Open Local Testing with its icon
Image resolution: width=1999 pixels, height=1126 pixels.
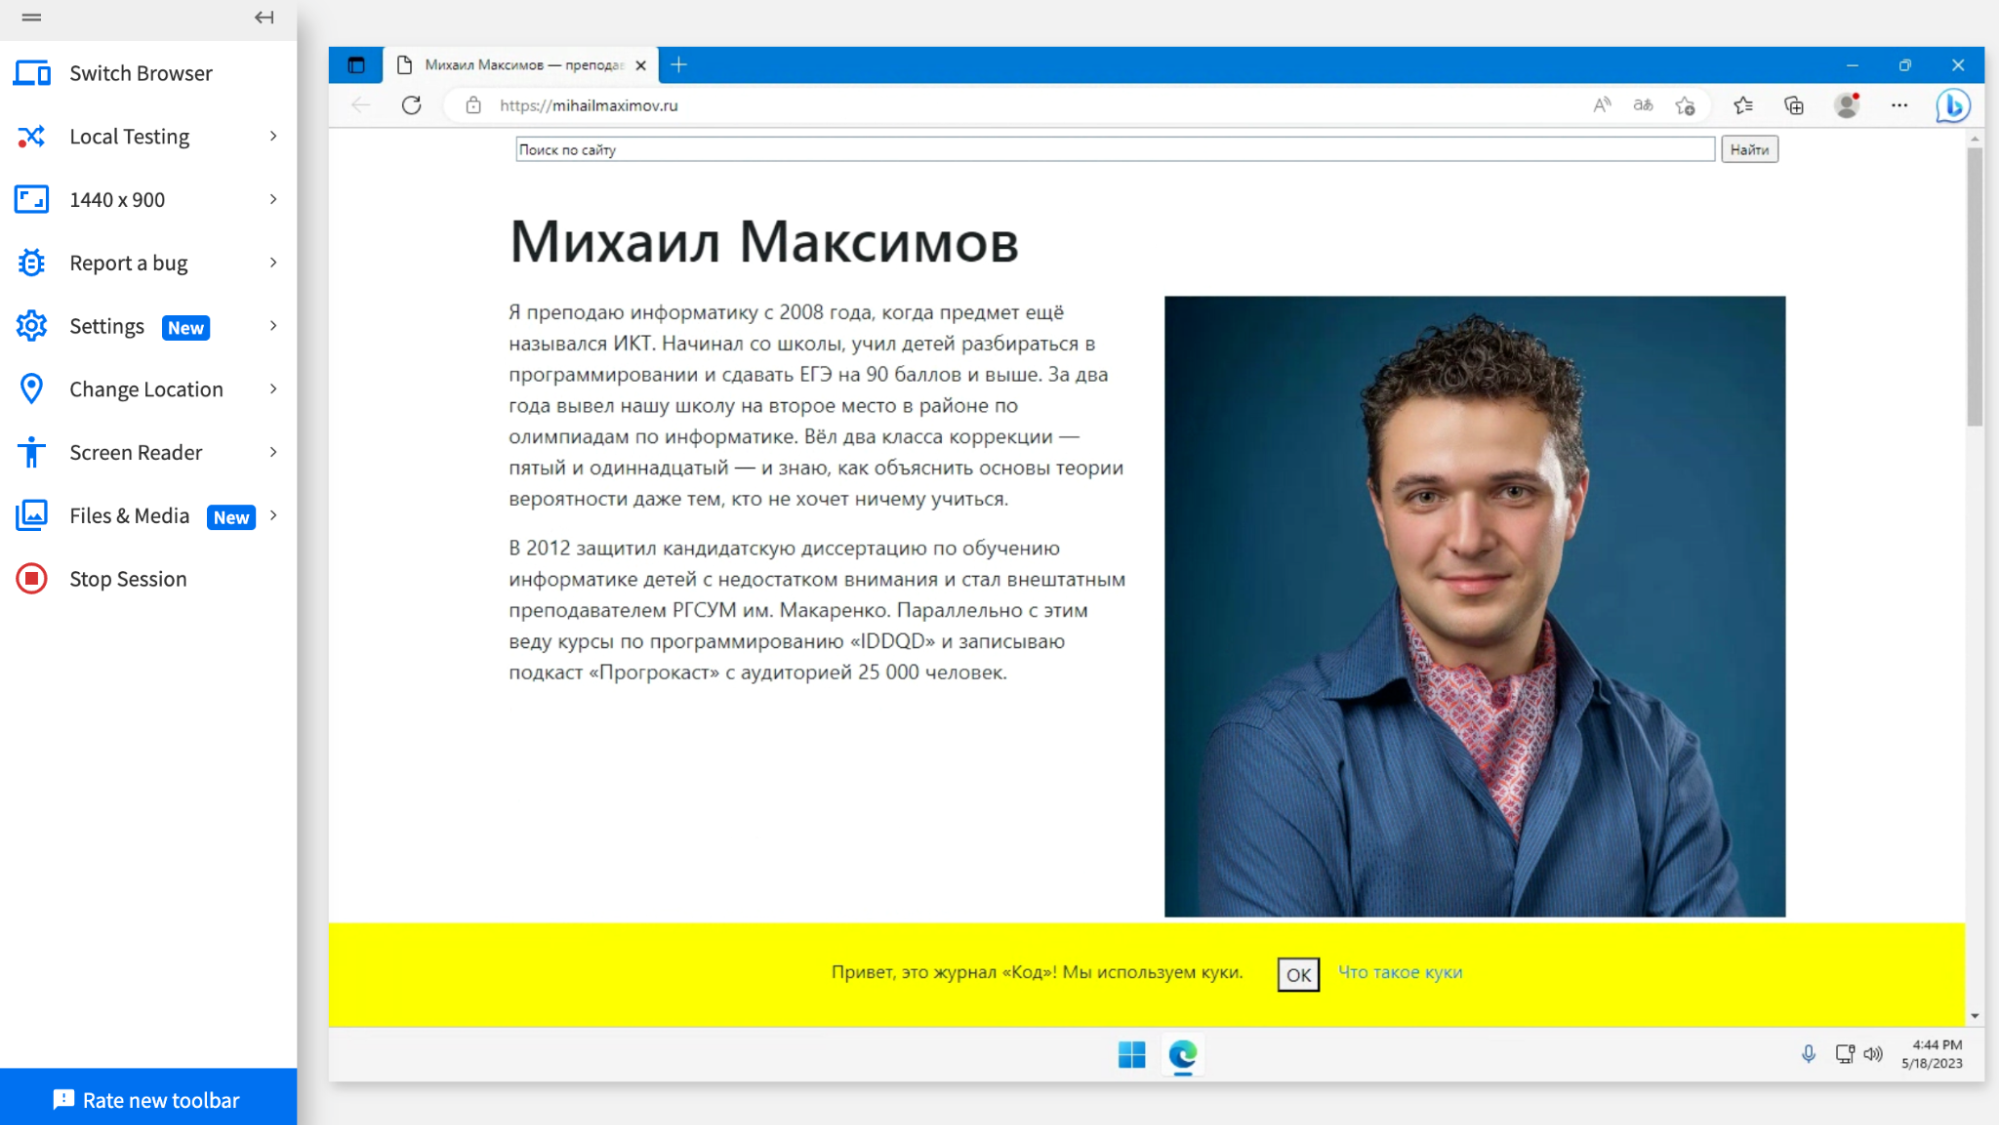tap(31, 136)
